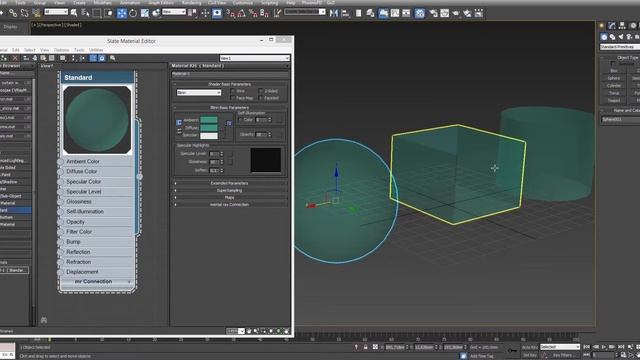This screenshot has width=640, height=360.
Task: Select the Move transform tool in main toolbar
Action: [122, 13]
